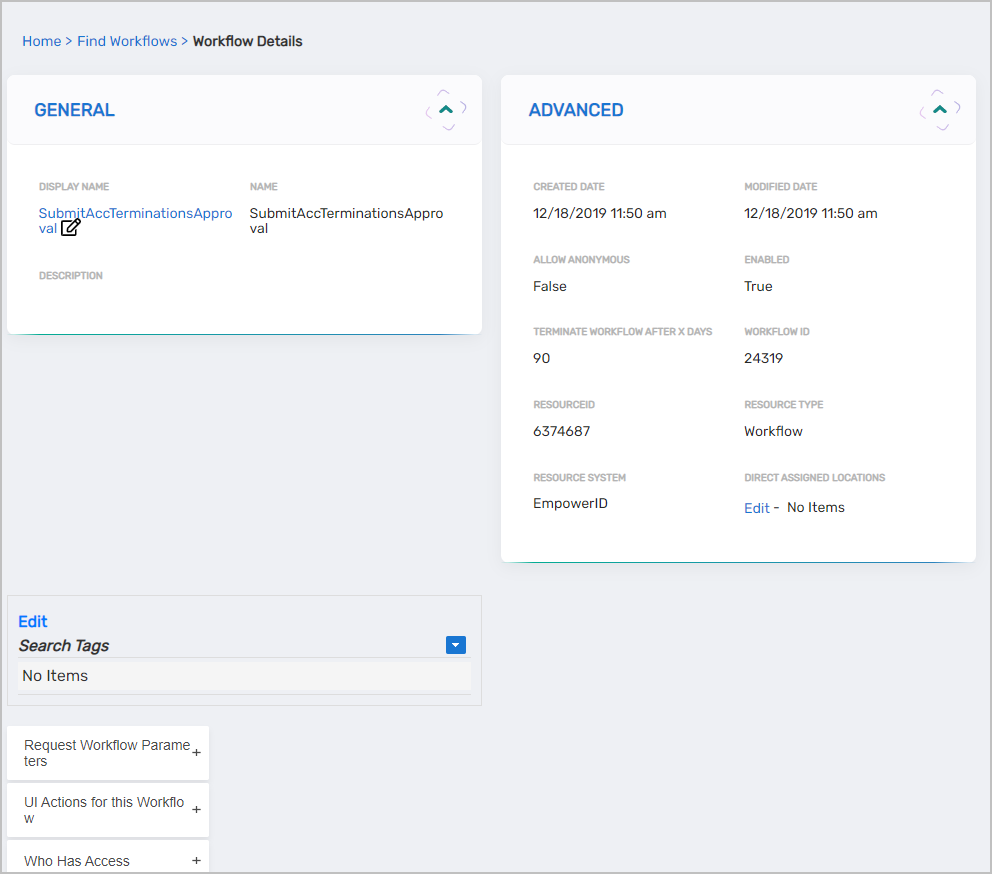Click the pencil icon beside display name
992x874 pixels.
pos(71,228)
